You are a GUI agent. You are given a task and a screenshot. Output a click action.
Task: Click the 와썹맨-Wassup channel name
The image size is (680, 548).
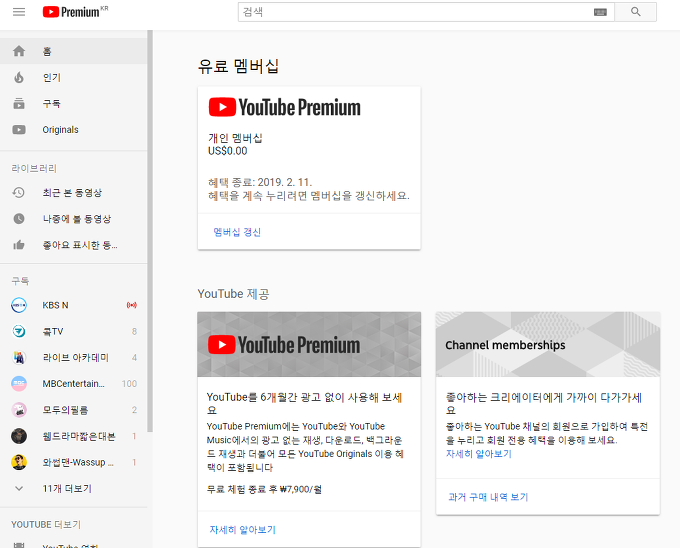click(78, 463)
